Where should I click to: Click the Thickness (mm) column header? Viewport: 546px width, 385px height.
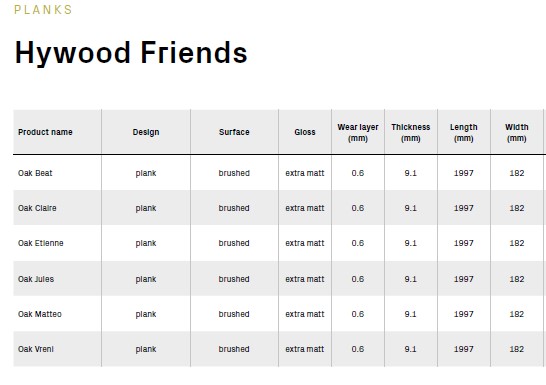411,133
